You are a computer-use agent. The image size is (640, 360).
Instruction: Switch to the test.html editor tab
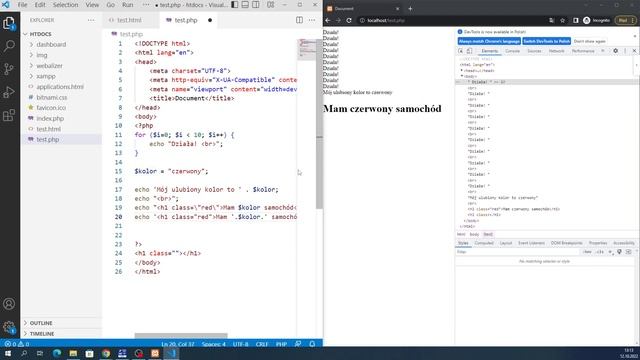[129, 20]
